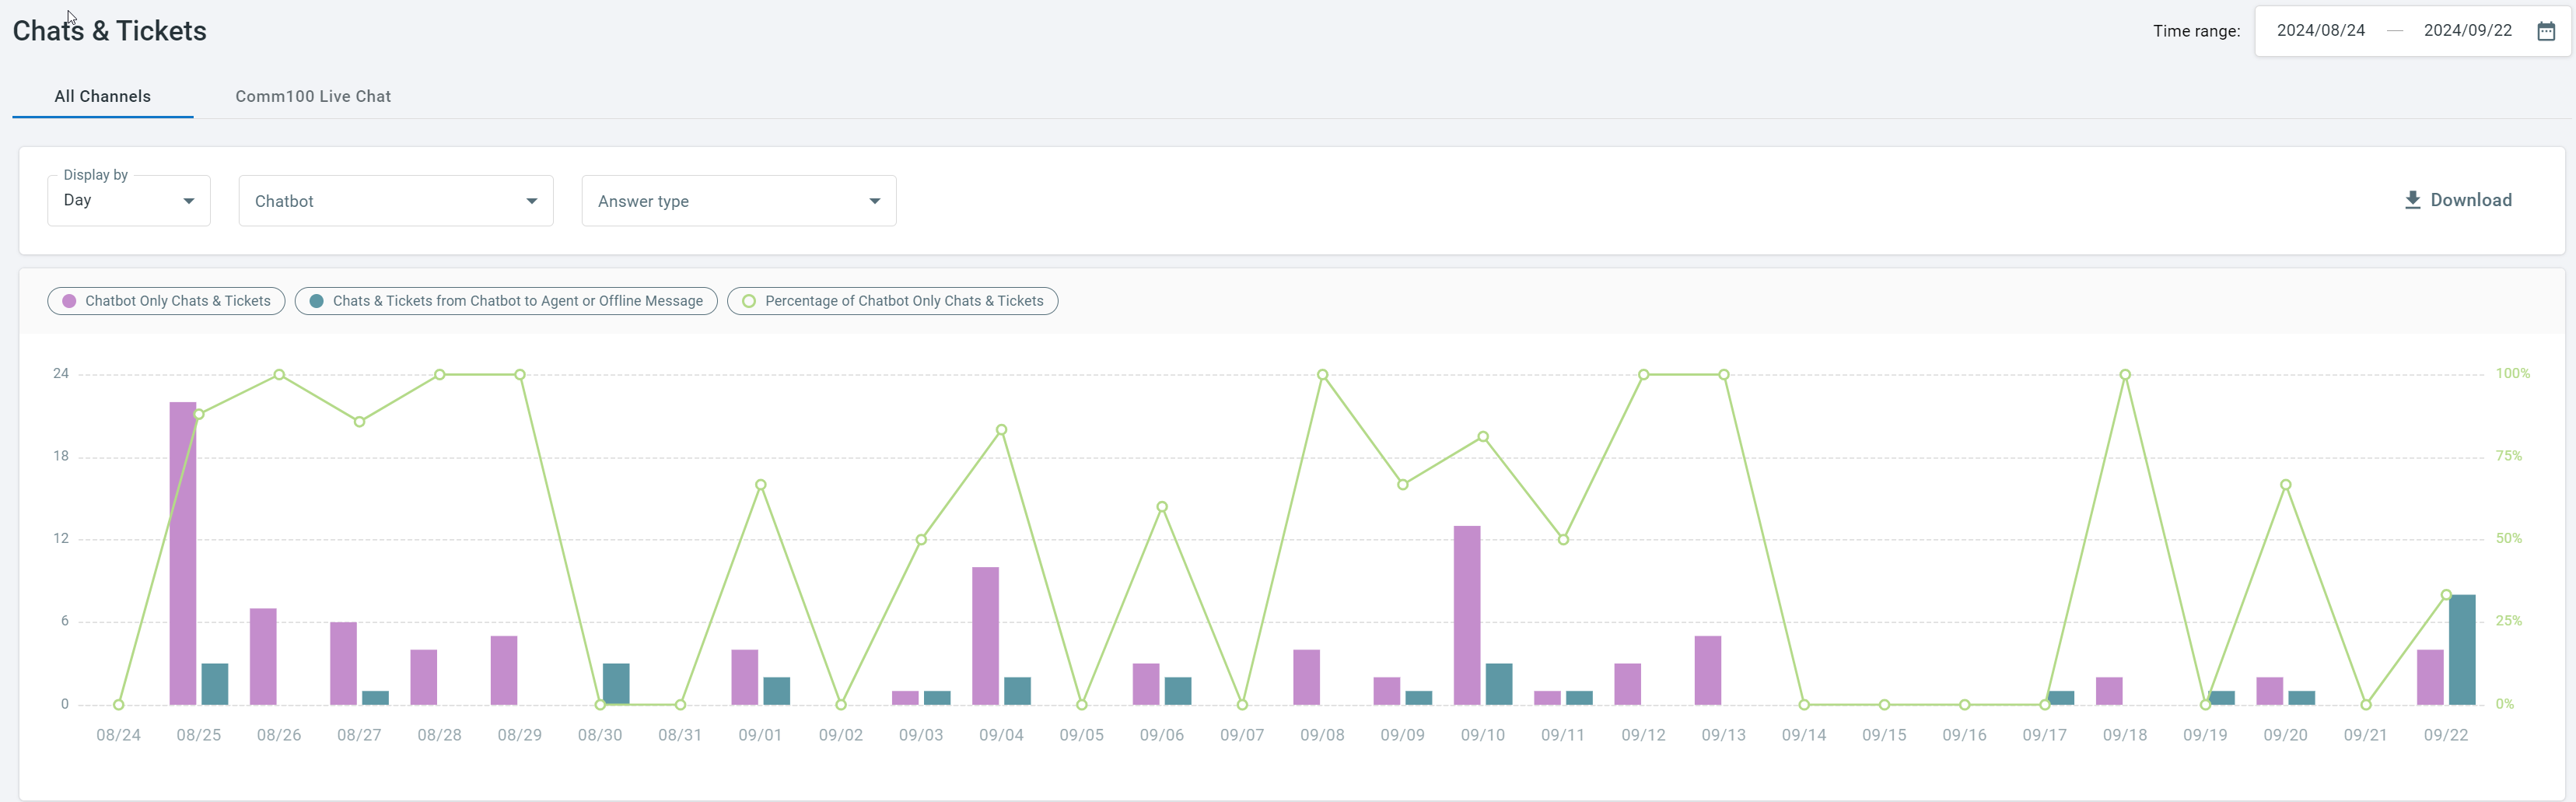Click the line point at 08/24
Image resolution: width=2576 pixels, height=802 pixels.
coord(119,705)
